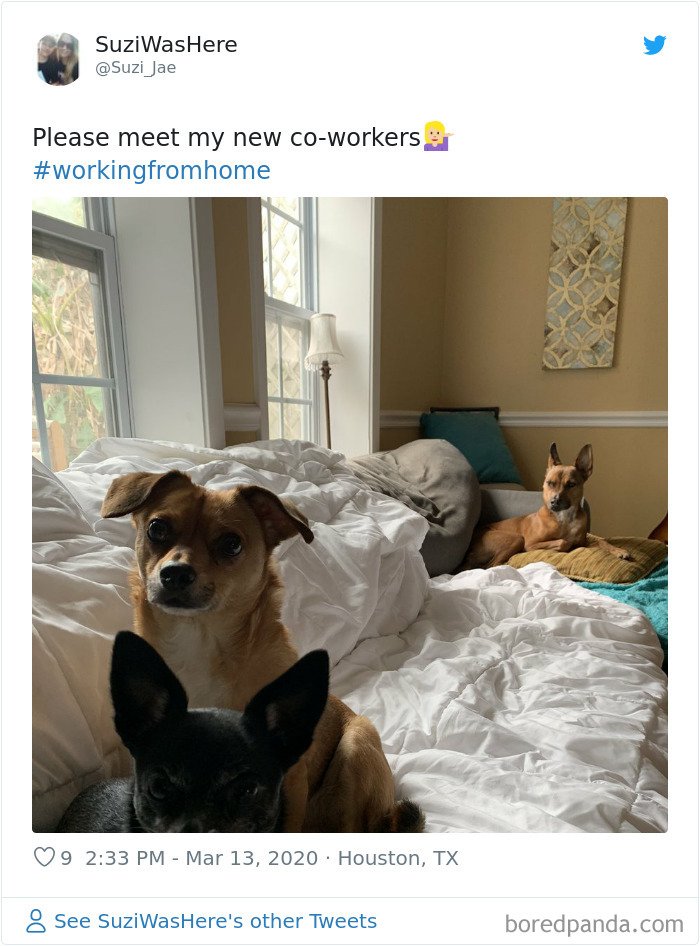This screenshot has width=700, height=946.
Task: Click the boredpanda.com watermark
Action: (x=594, y=924)
